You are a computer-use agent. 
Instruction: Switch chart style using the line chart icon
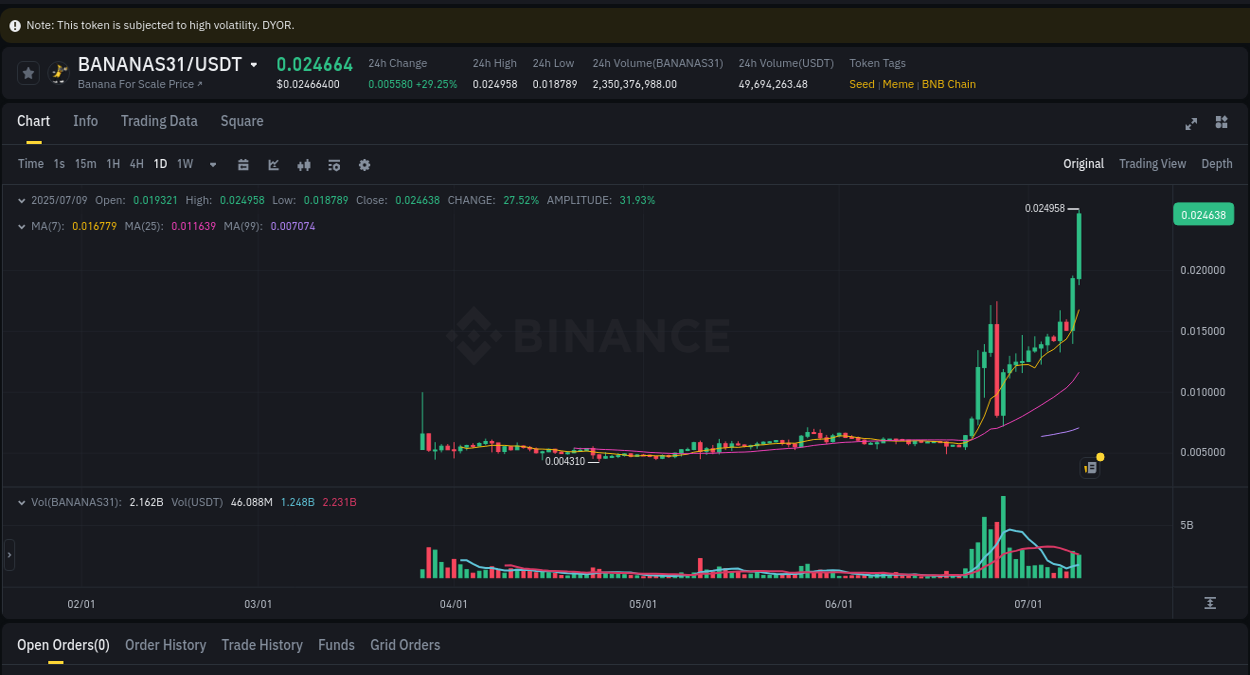click(273, 164)
